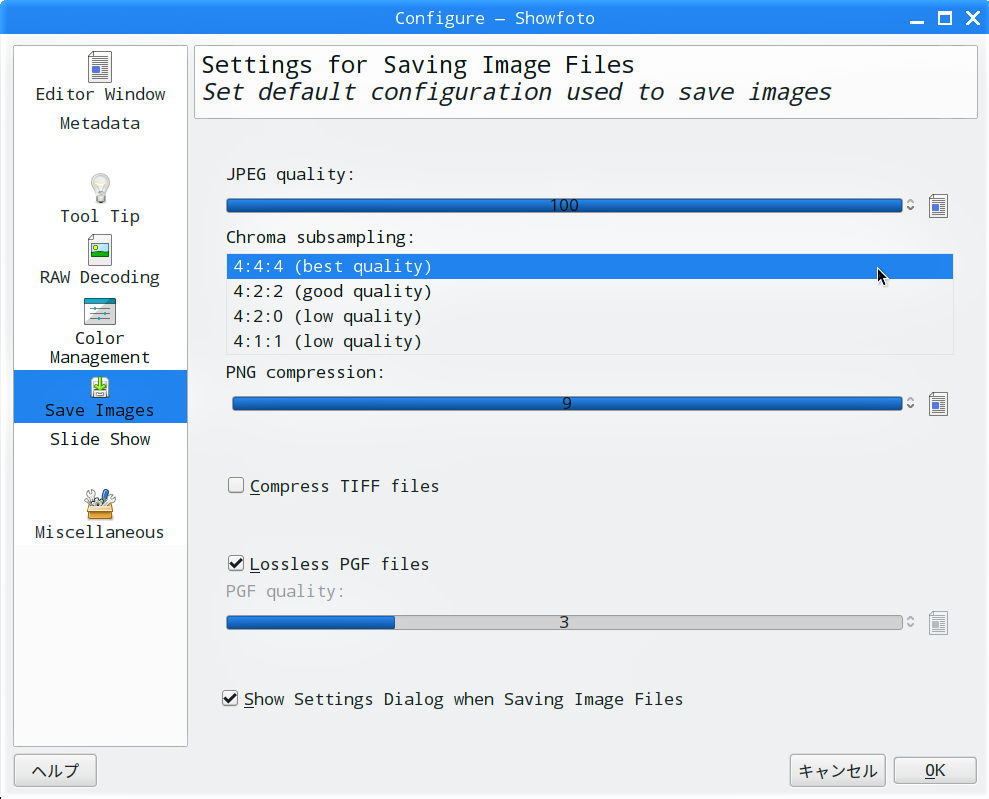Click the 'PGF quality:' label
Image resolution: width=989 pixels, height=799 pixels.
[285, 591]
